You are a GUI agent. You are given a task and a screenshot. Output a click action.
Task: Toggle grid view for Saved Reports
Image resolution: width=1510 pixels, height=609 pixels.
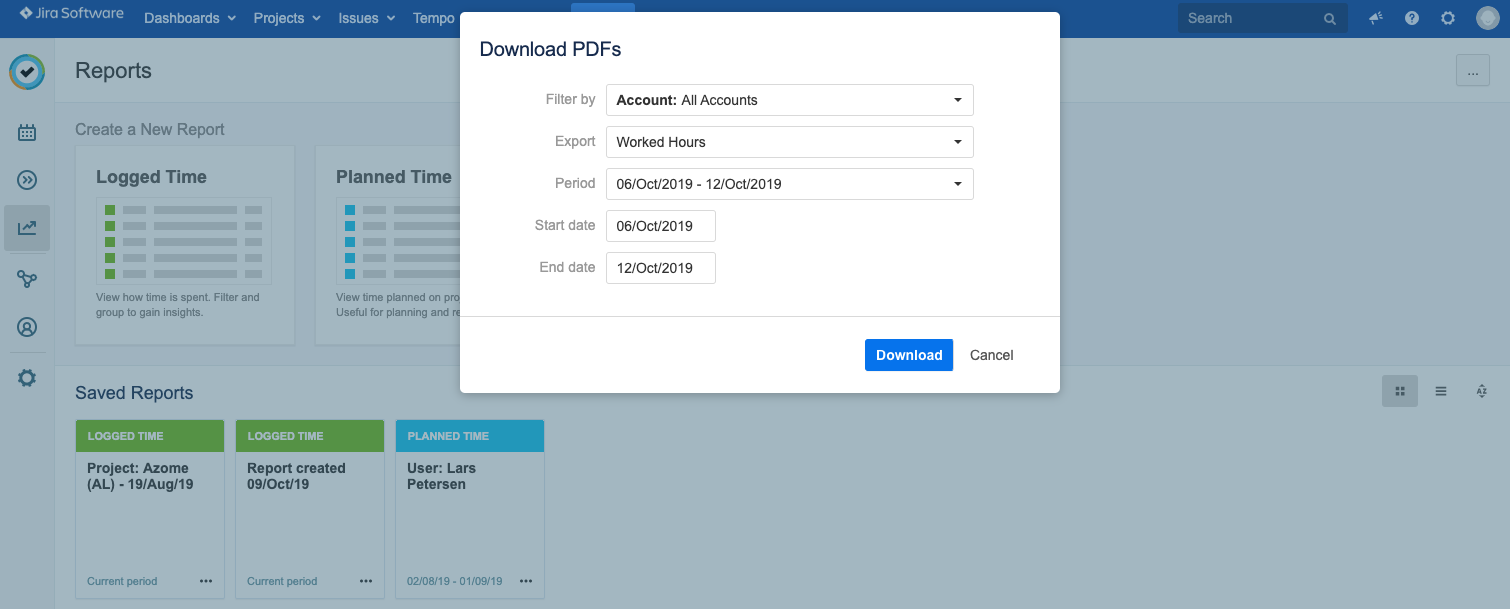[x=1400, y=391]
